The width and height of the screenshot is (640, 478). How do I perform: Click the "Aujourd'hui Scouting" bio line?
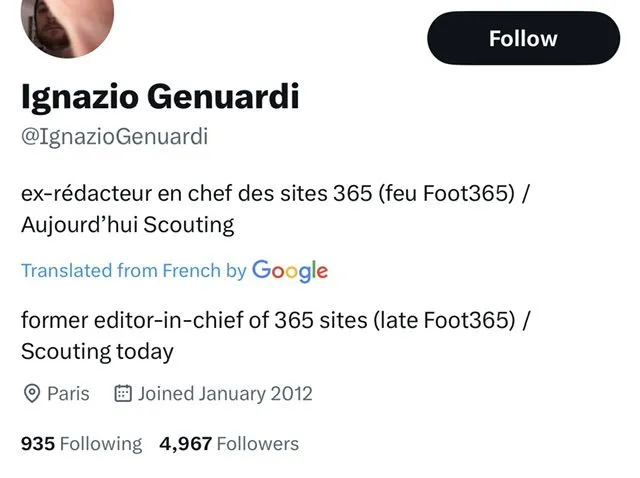tap(127, 224)
